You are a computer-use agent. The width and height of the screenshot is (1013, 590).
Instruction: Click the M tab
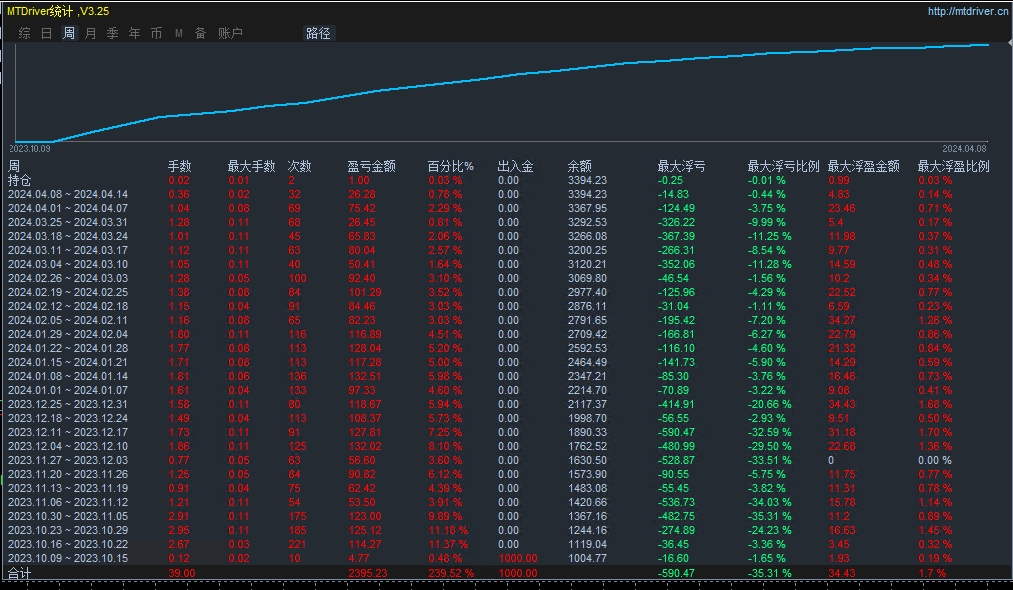click(178, 33)
